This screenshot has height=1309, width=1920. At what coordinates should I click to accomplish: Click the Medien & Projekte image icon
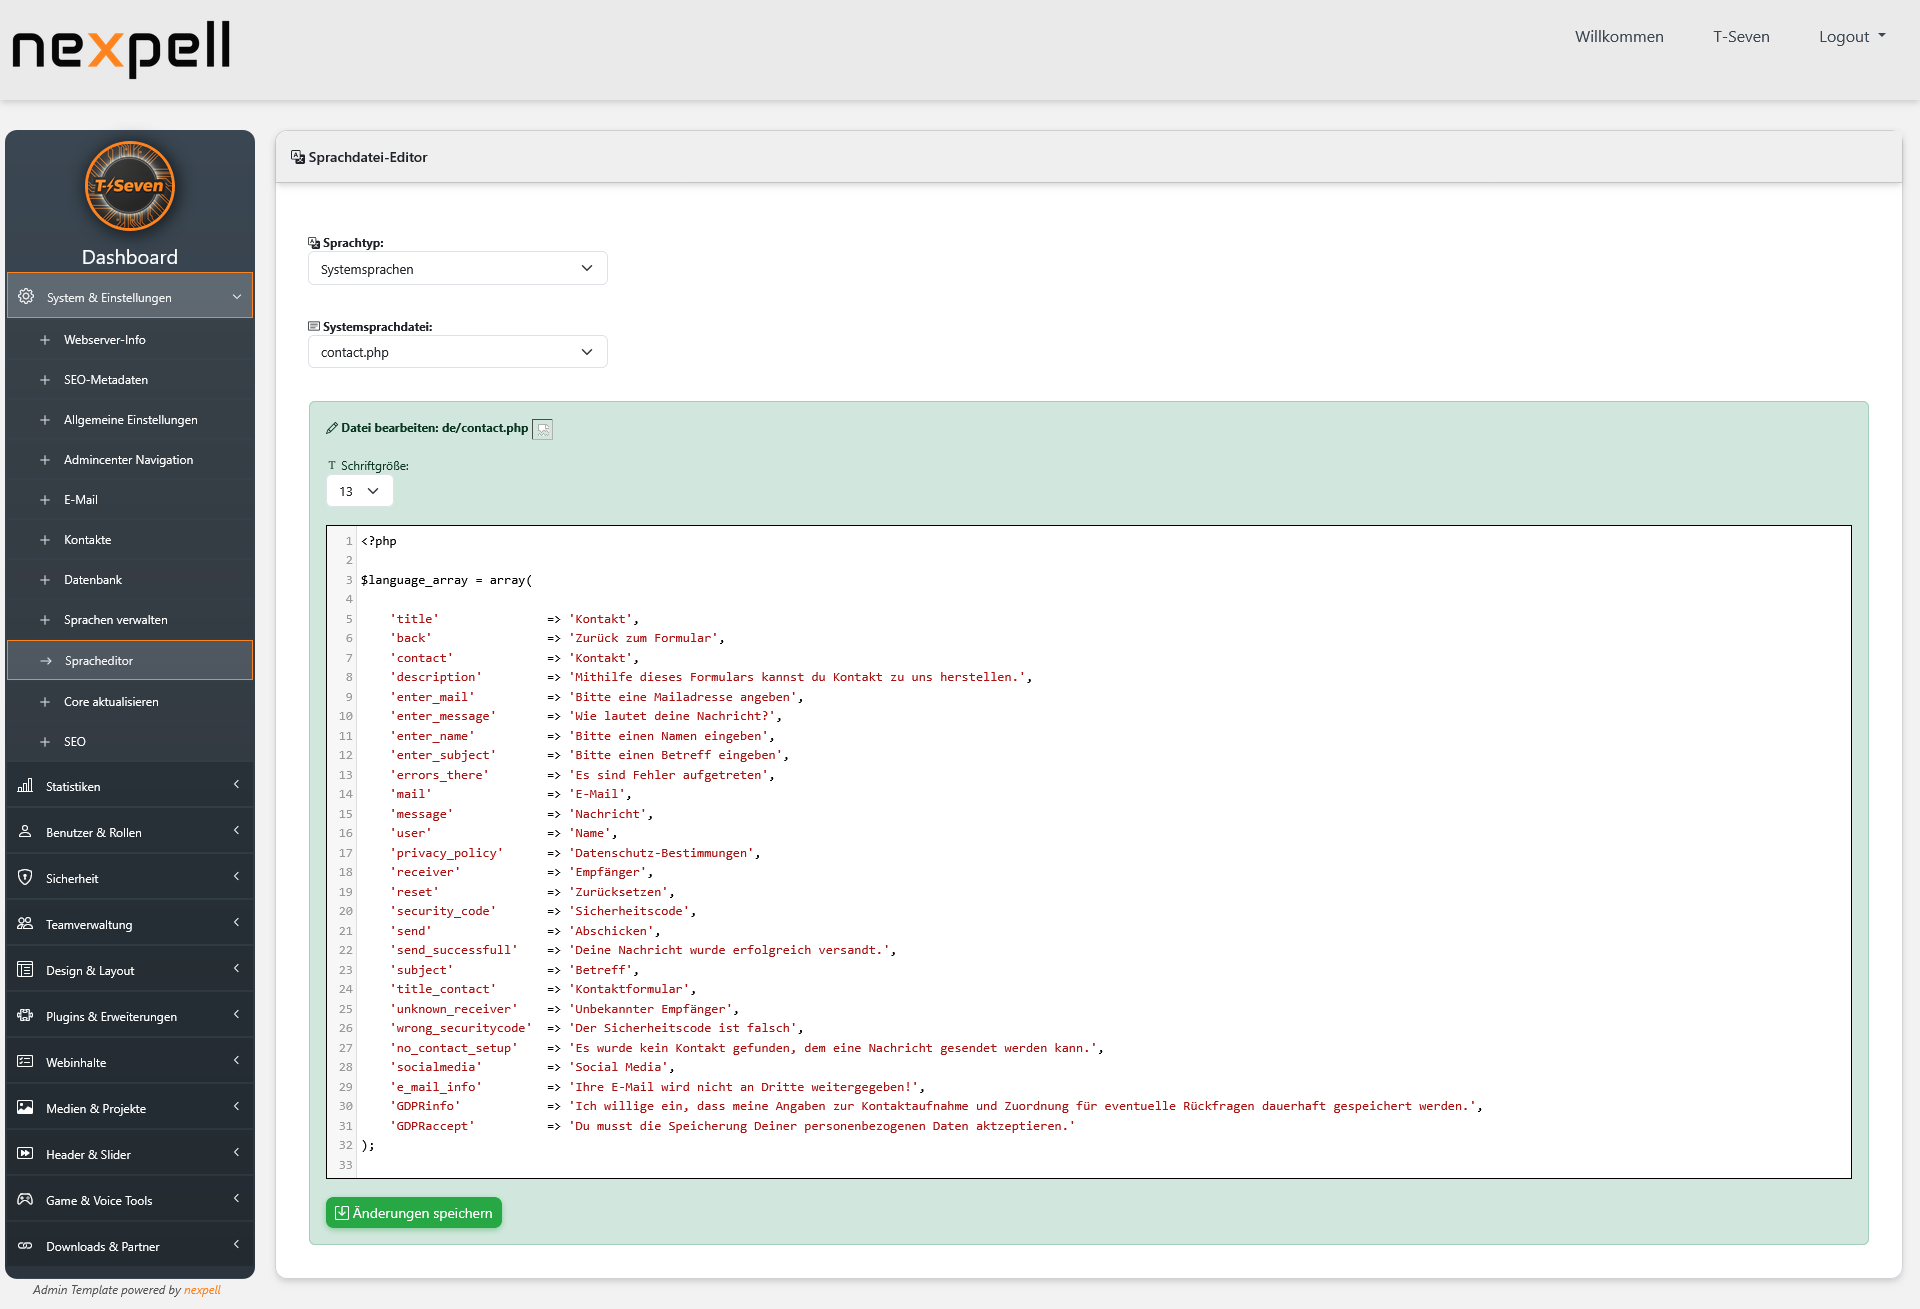coord(25,1108)
